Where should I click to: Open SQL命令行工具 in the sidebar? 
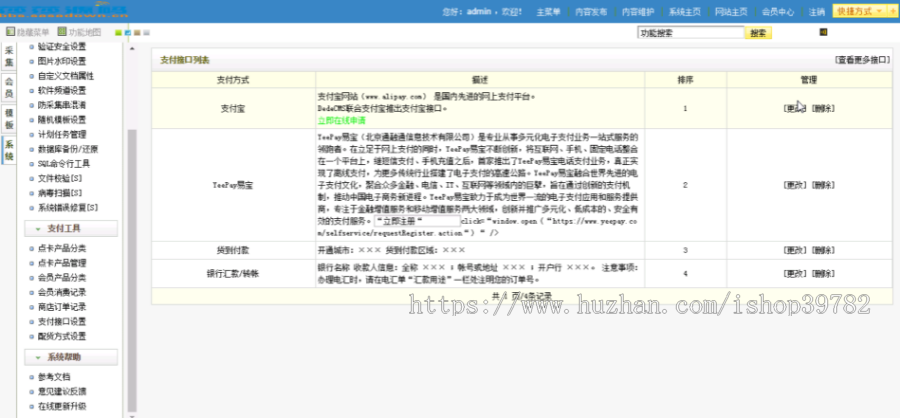click(64, 164)
